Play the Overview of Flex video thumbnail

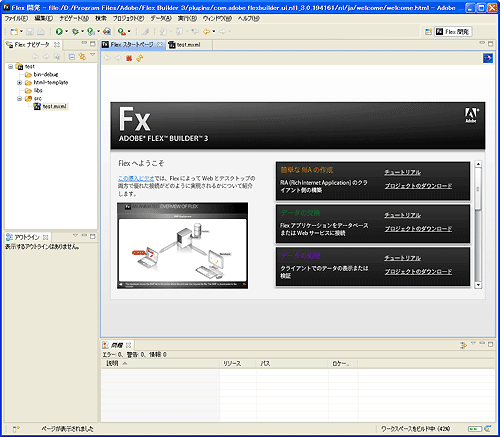(182, 246)
